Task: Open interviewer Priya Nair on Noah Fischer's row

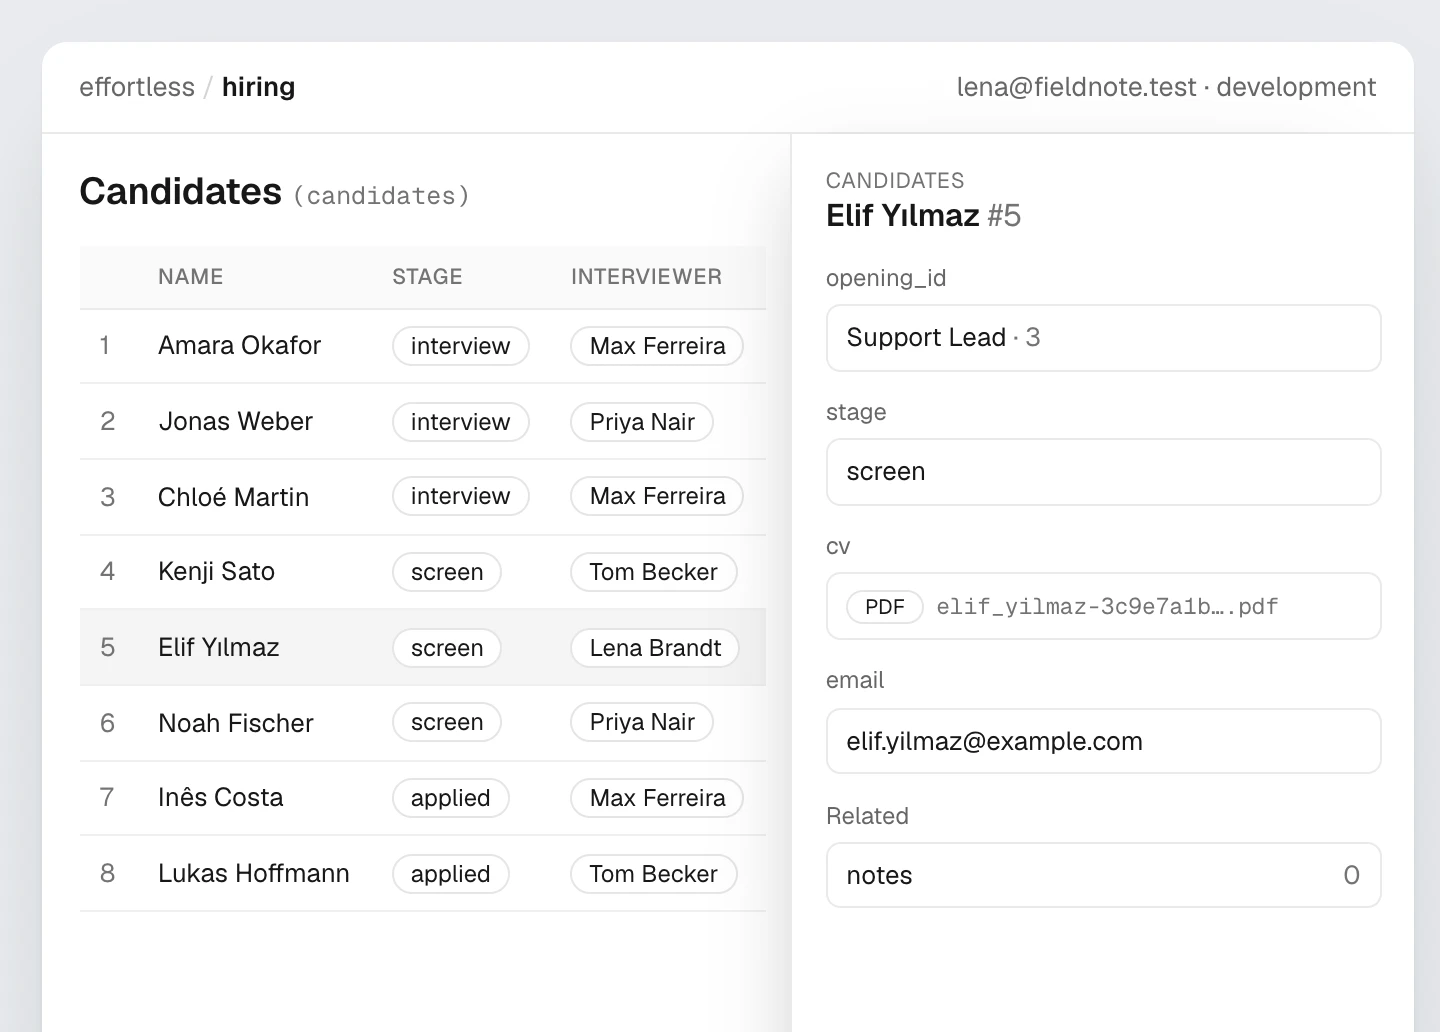Action: (x=641, y=722)
